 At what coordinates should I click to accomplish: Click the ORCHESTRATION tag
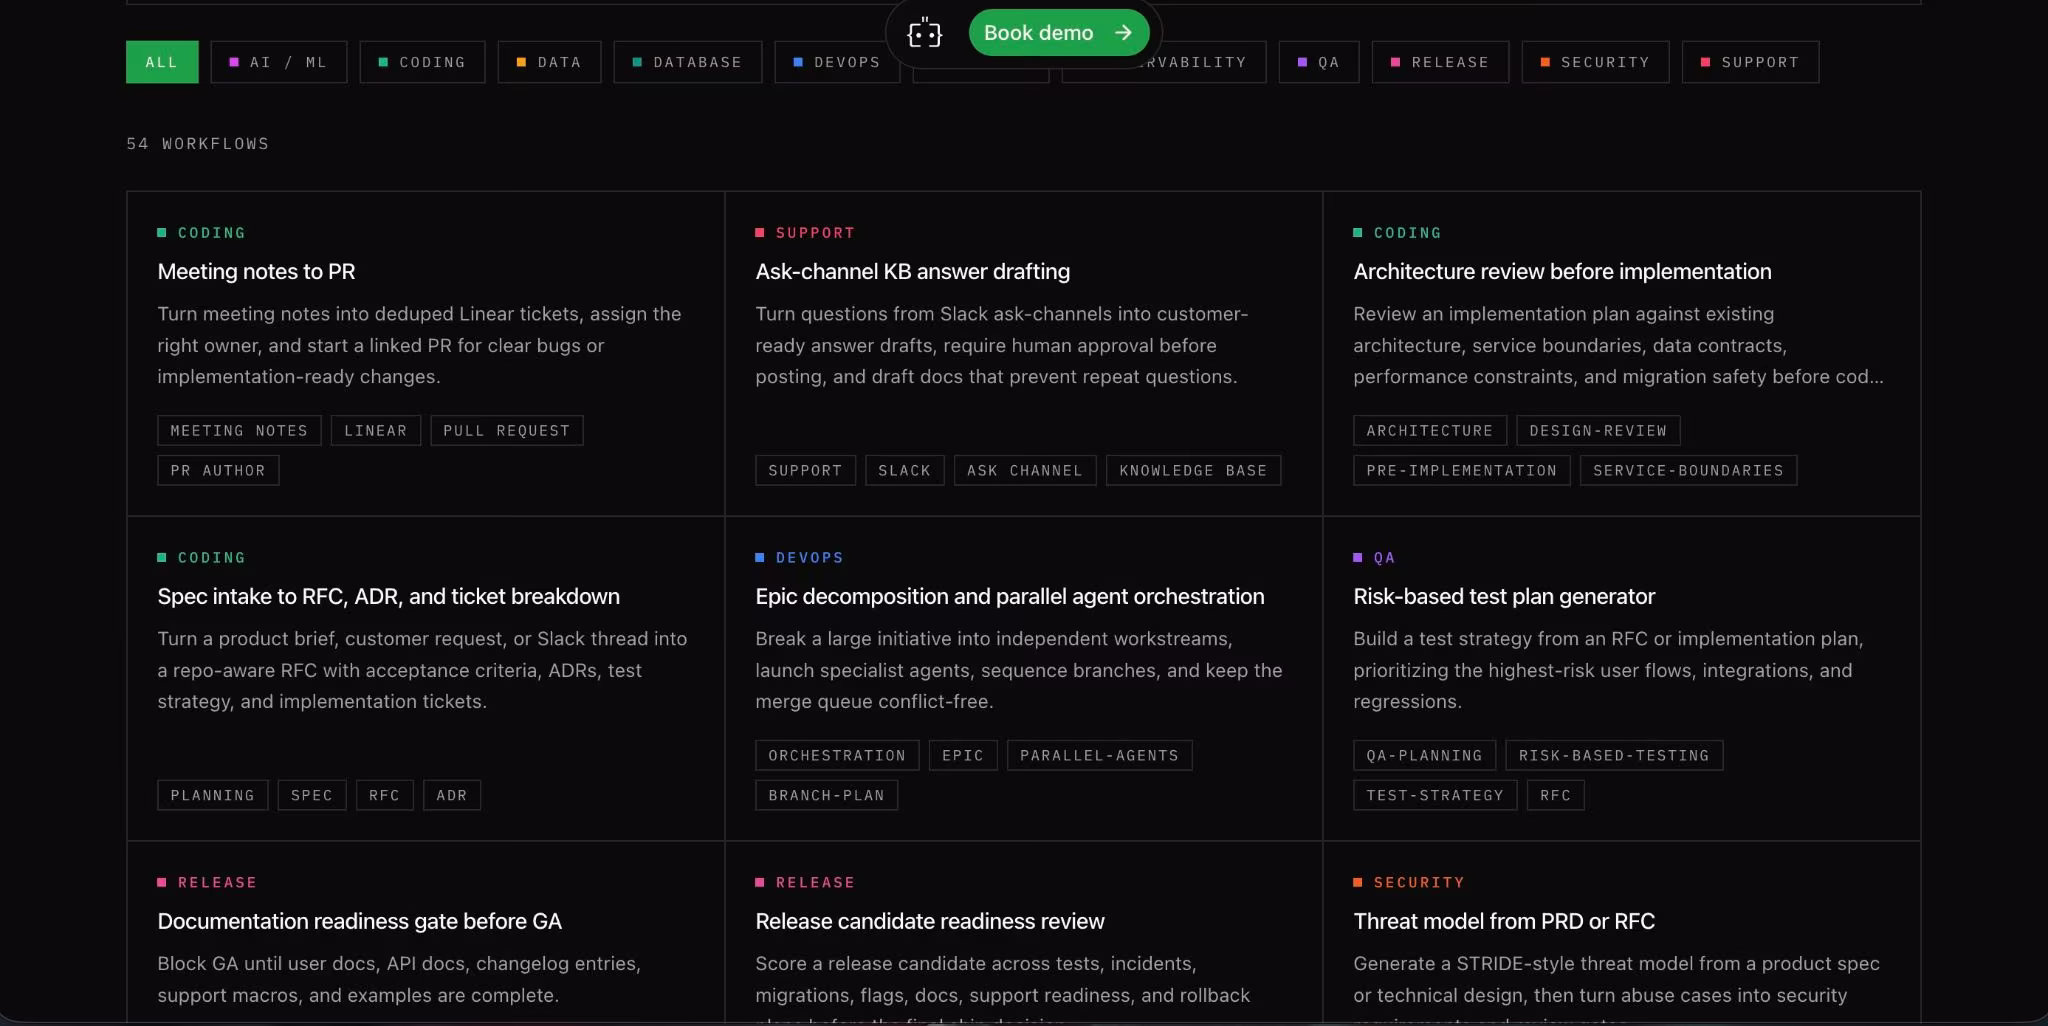click(837, 756)
